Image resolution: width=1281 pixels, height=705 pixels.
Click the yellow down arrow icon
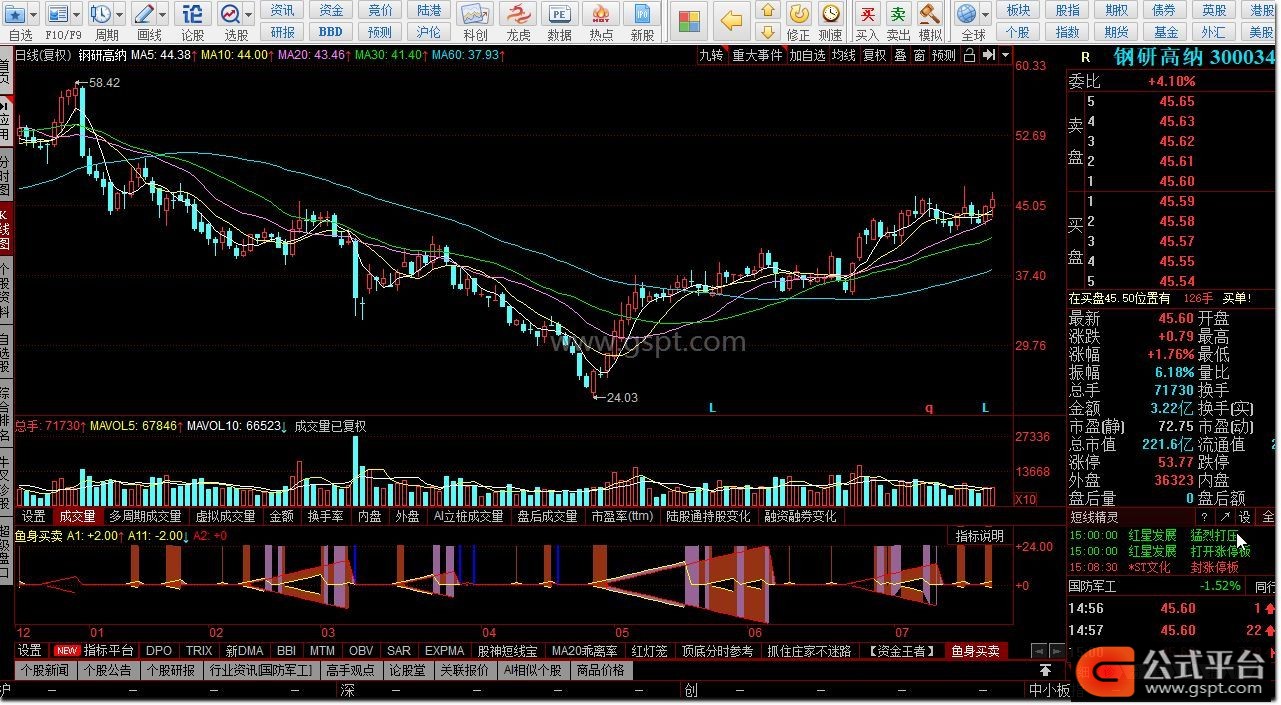(x=768, y=32)
